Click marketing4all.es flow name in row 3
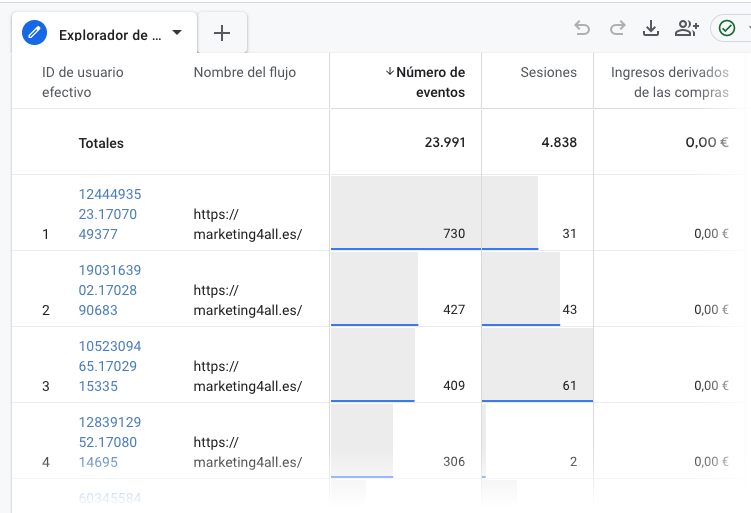751x513 pixels. point(248,376)
